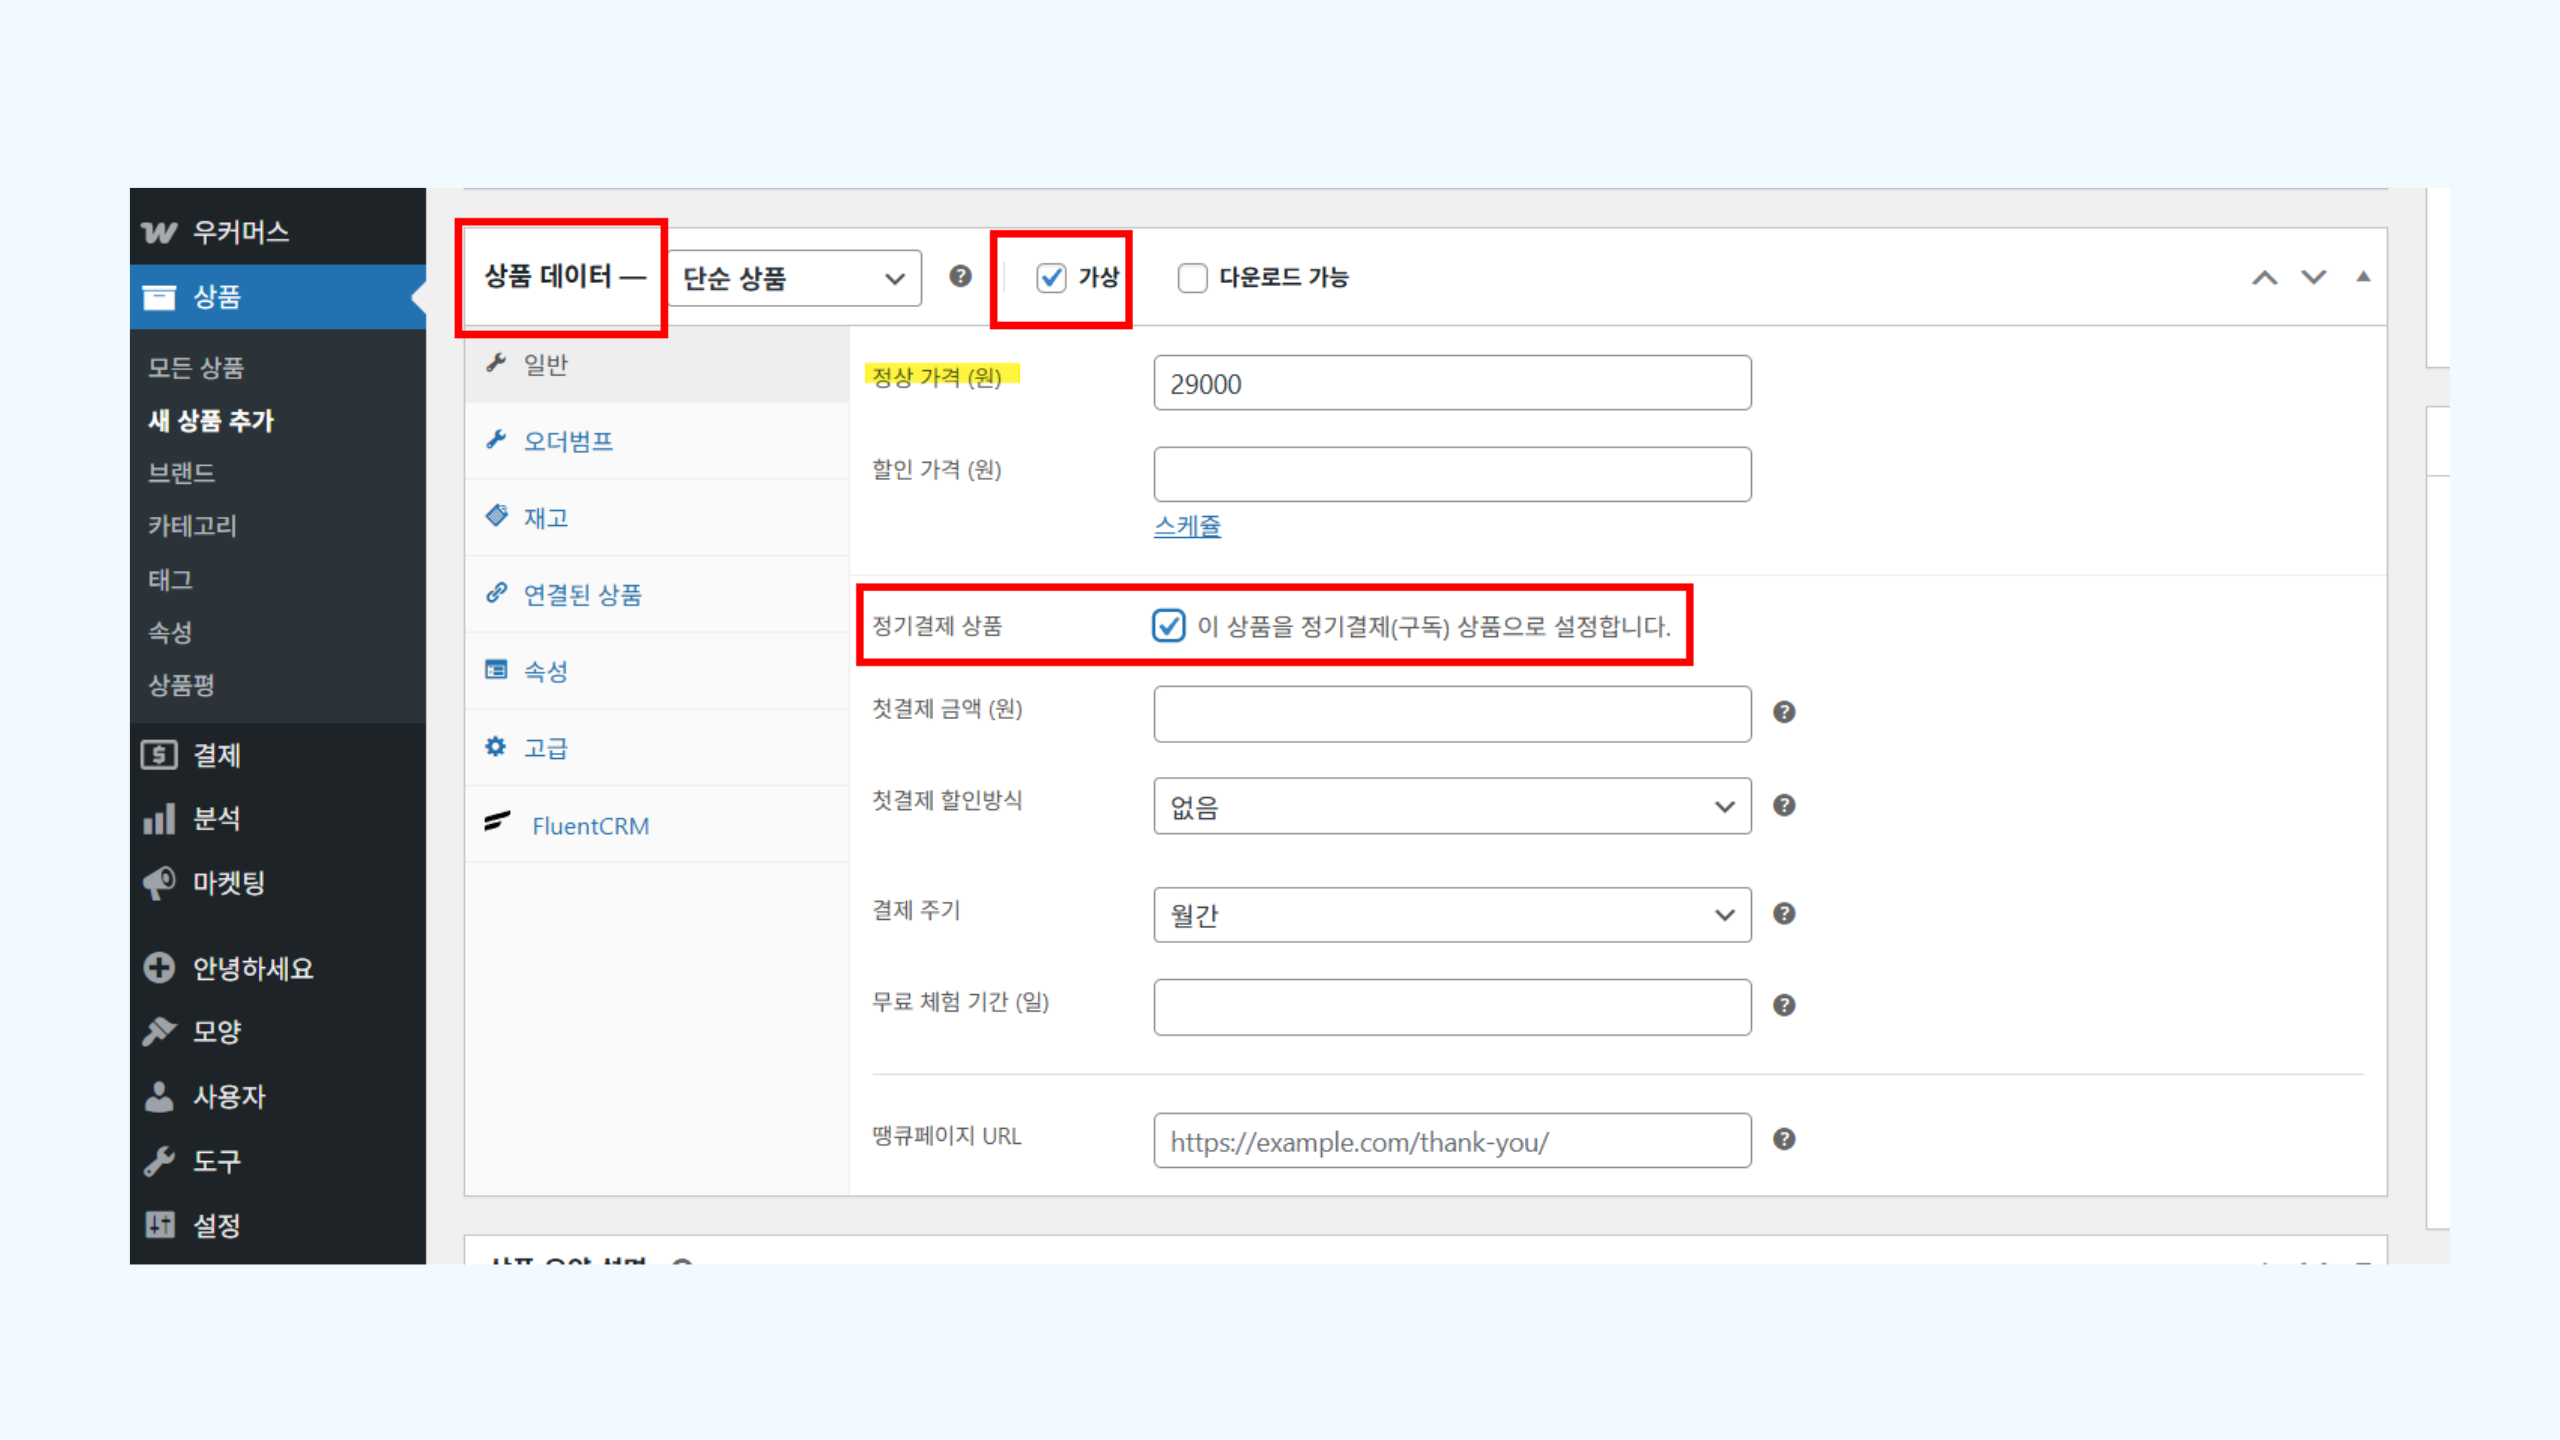2560x1440 pixels.
Task: Click the 도구 wrench icon
Action: click(159, 1161)
